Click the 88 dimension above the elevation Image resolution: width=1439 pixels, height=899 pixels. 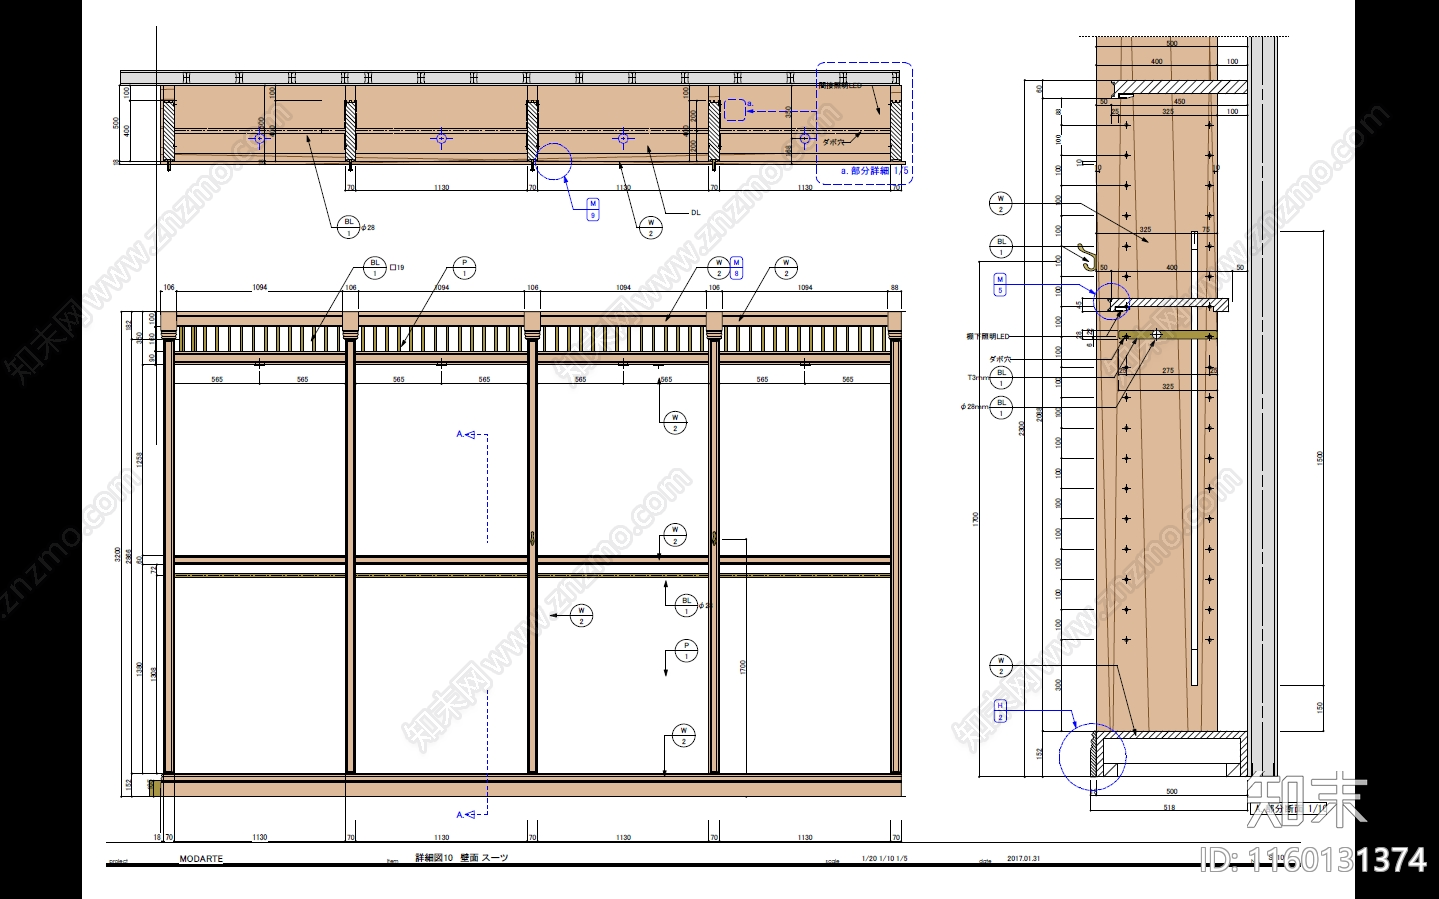click(895, 287)
